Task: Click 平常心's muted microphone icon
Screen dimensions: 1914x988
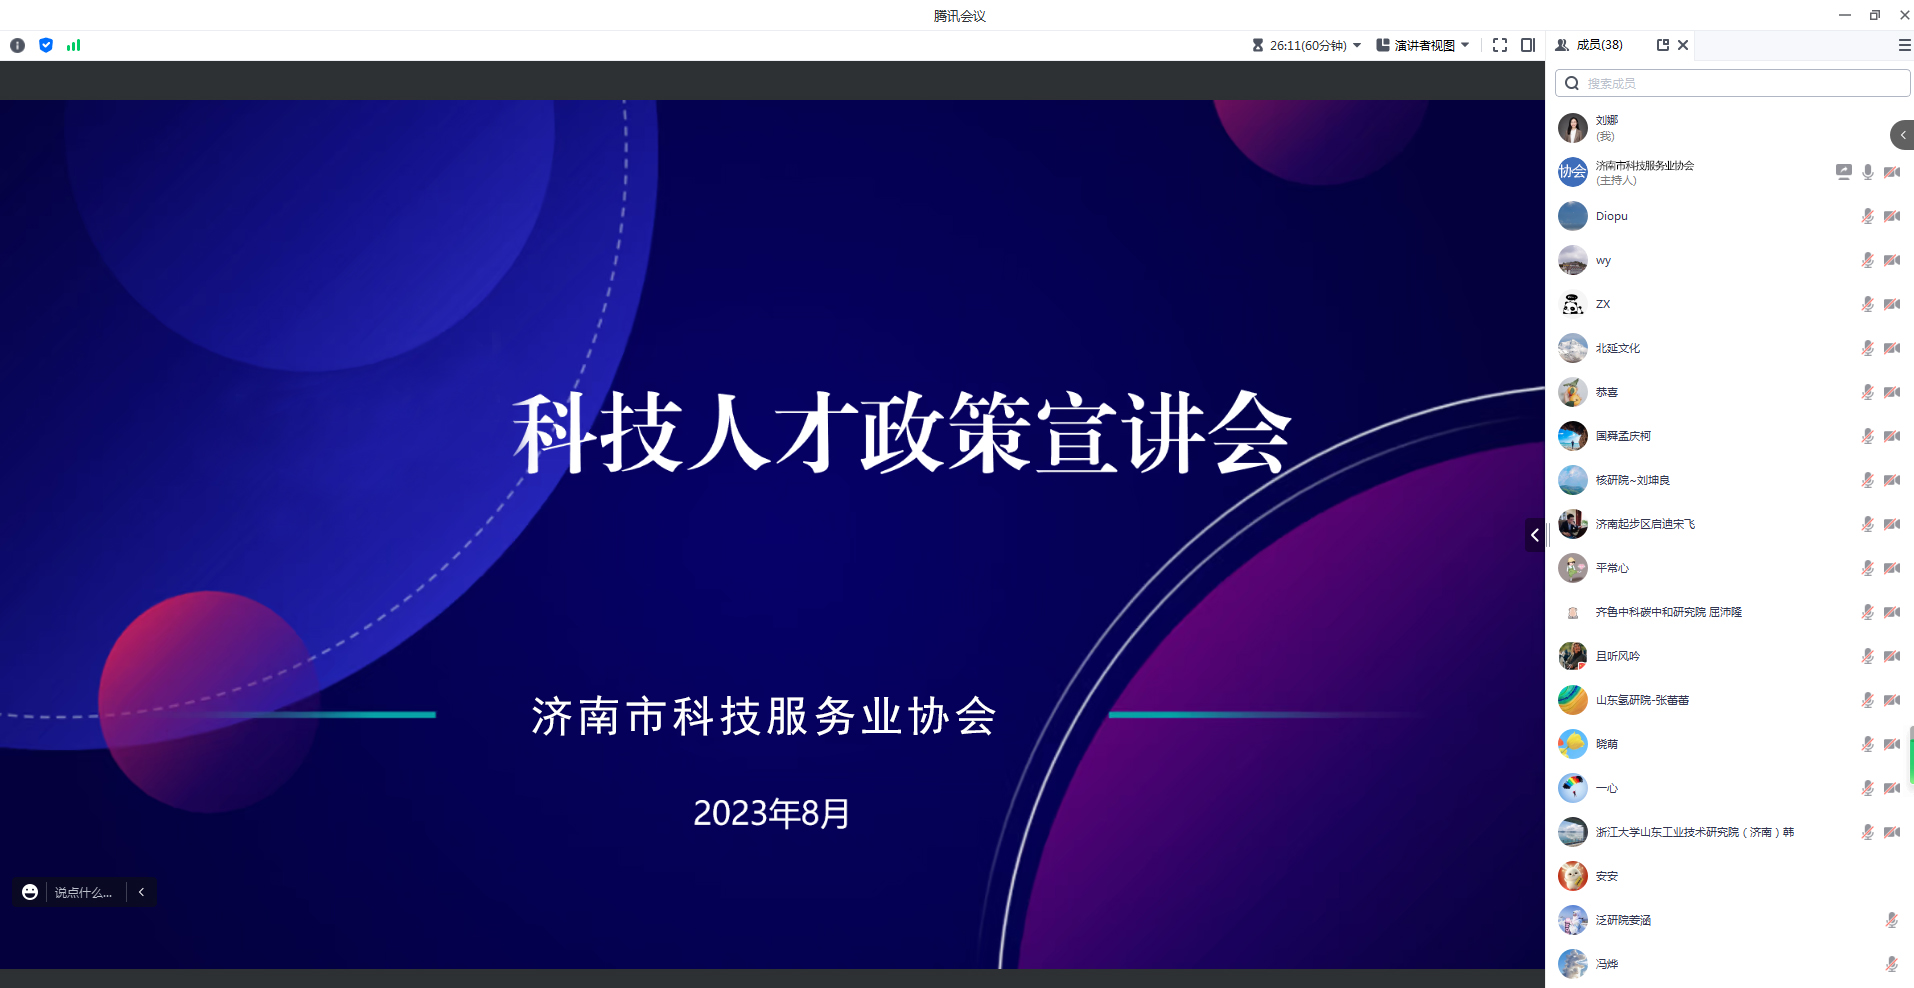Action: 1867,568
